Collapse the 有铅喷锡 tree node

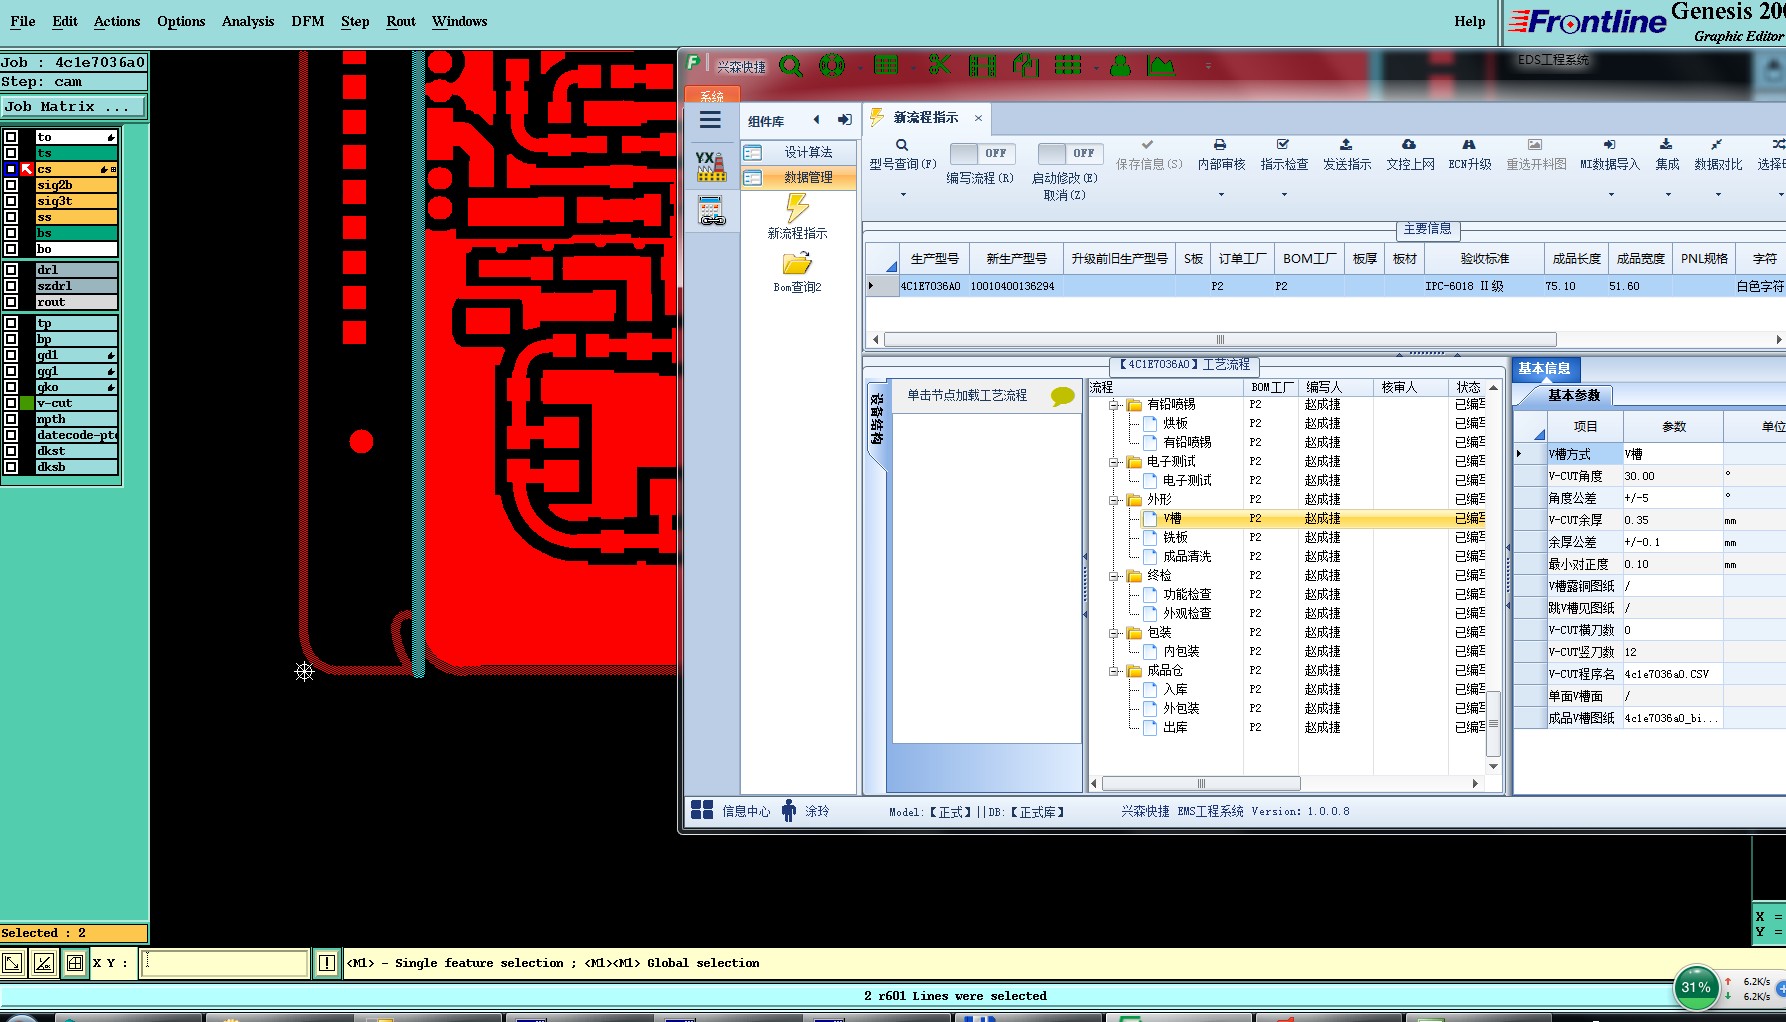pyautogui.click(x=1113, y=405)
